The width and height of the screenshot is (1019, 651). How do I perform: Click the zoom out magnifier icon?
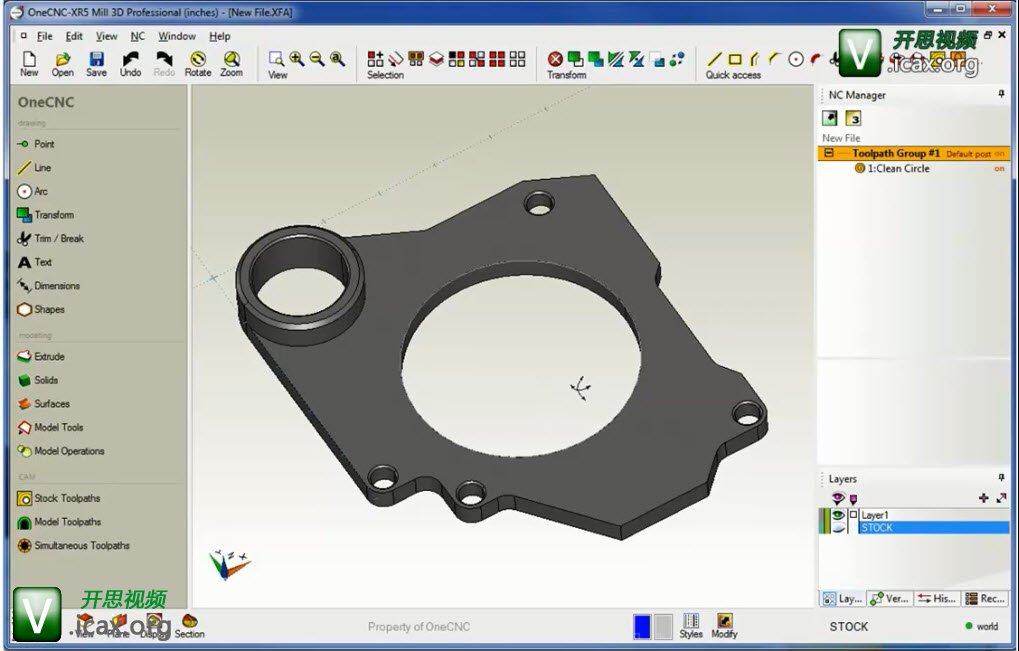tap(317, 59)
